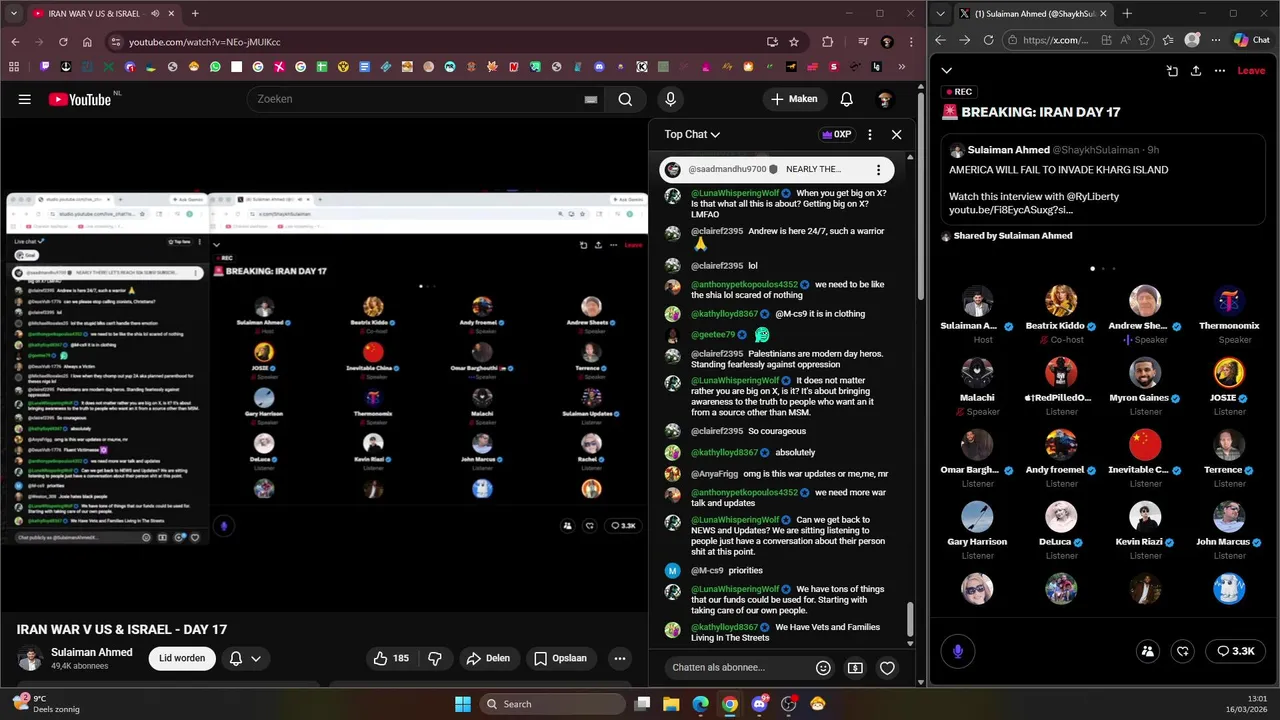Join the channel via Lid worden
The height and width of the screenshot is (720, 1280).
point(182,658)
